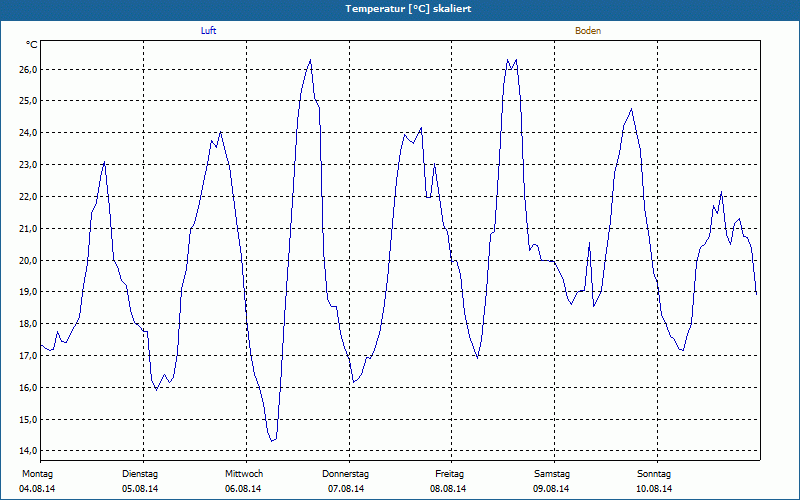The height and width of the screenshot is (500, 800).
Task: Click the 23,0 y-axis tick label
Action: coord(29,165)
